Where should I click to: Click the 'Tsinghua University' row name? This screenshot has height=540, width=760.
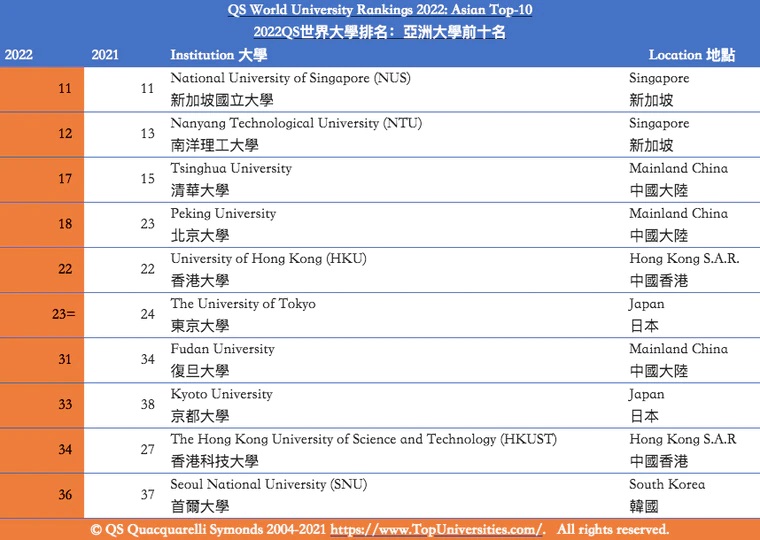(x=231, y=168)
